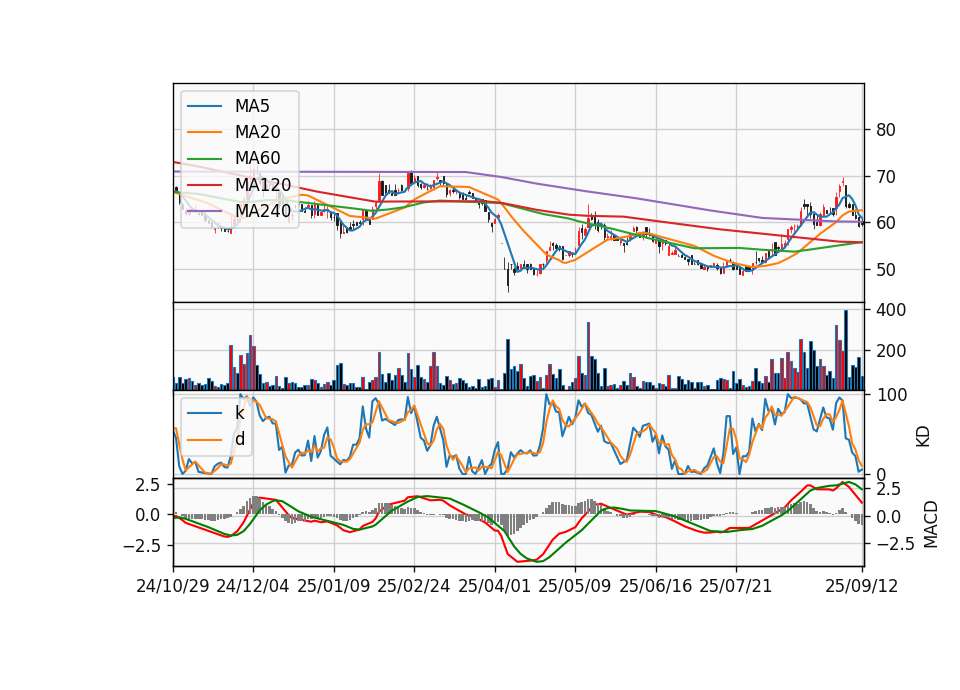The width and height of the screenshot is (960, 690).
Task: Click the 25/05/09 date axis label
Action: point(575,586)
